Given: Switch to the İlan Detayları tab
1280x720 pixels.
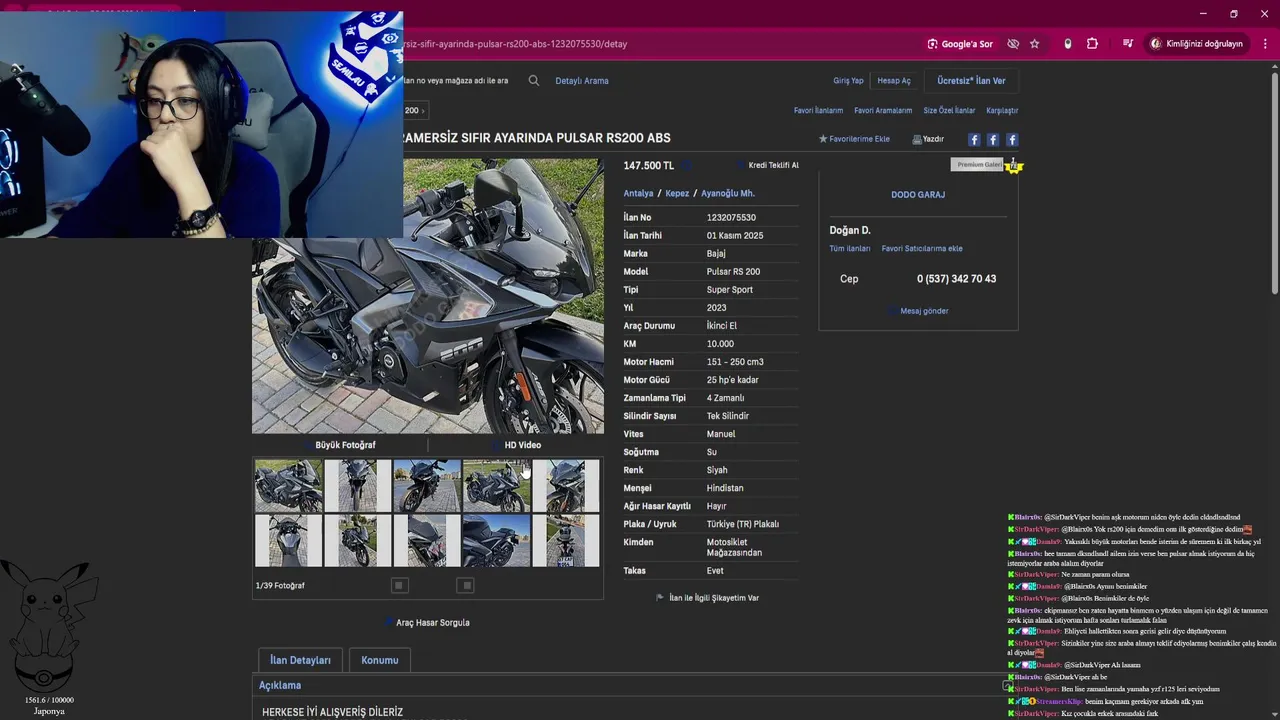Looking at the screenshot, I should pyautogui.click(x=300, y=660).
